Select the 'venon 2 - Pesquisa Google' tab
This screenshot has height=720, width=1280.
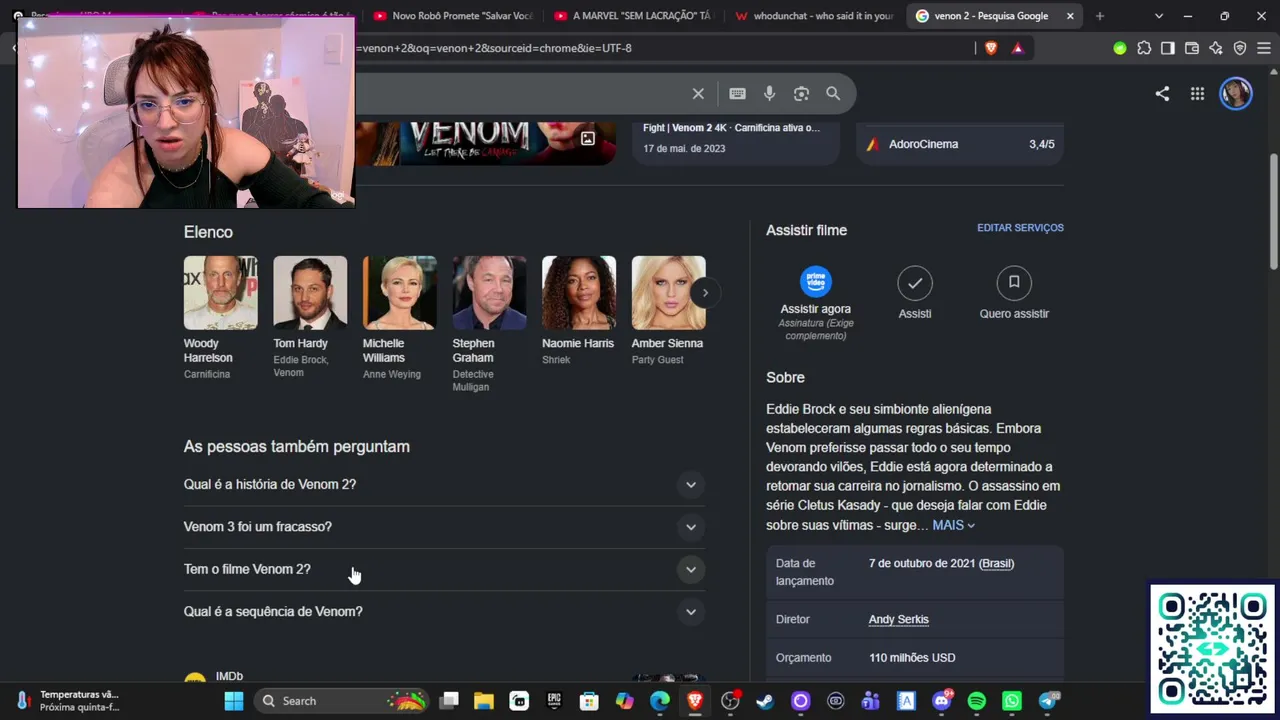pos(994,16)
